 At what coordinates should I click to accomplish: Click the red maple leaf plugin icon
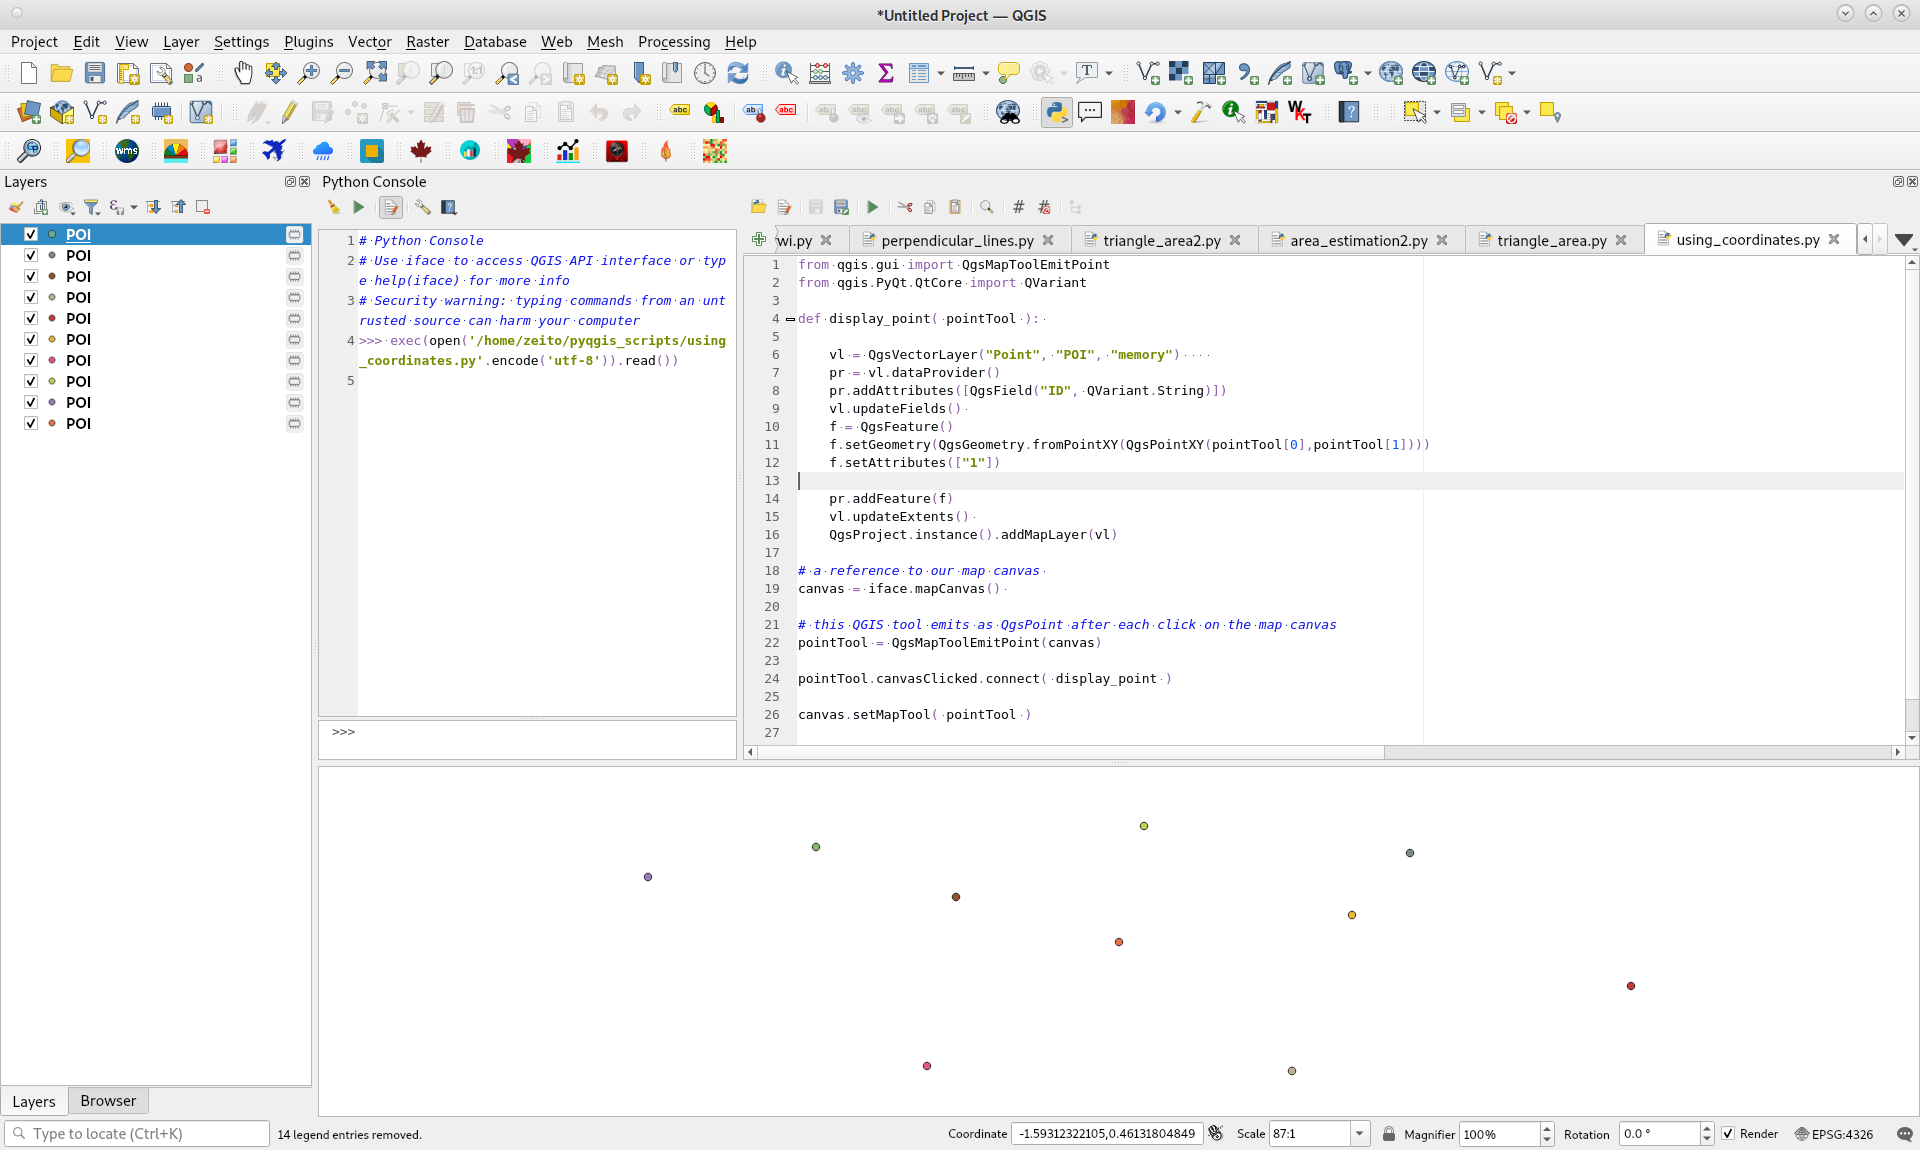click(421, 151)
